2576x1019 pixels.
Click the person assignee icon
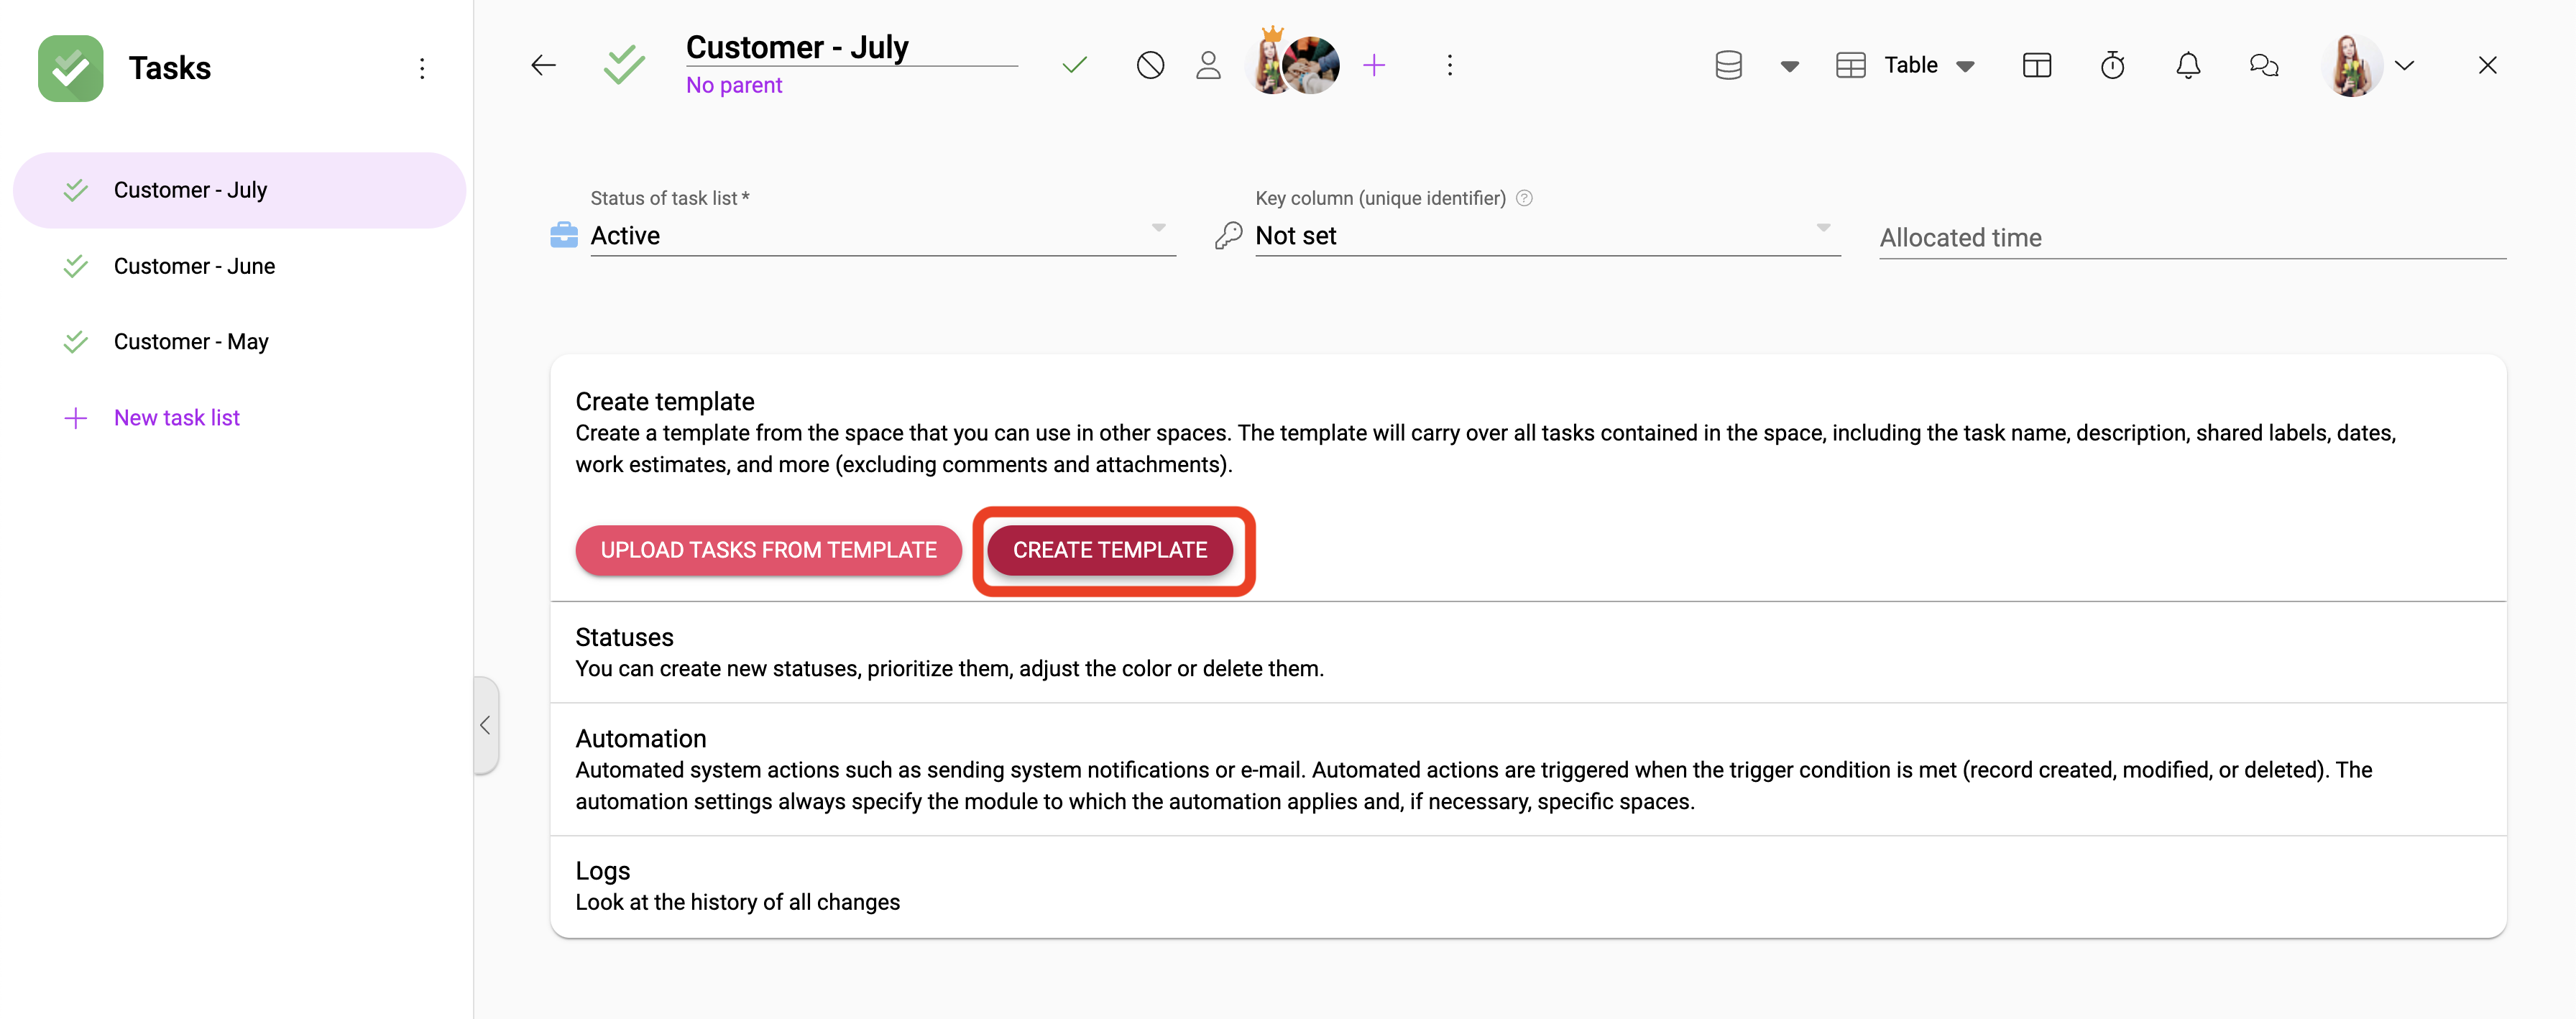click(1208, 66)
